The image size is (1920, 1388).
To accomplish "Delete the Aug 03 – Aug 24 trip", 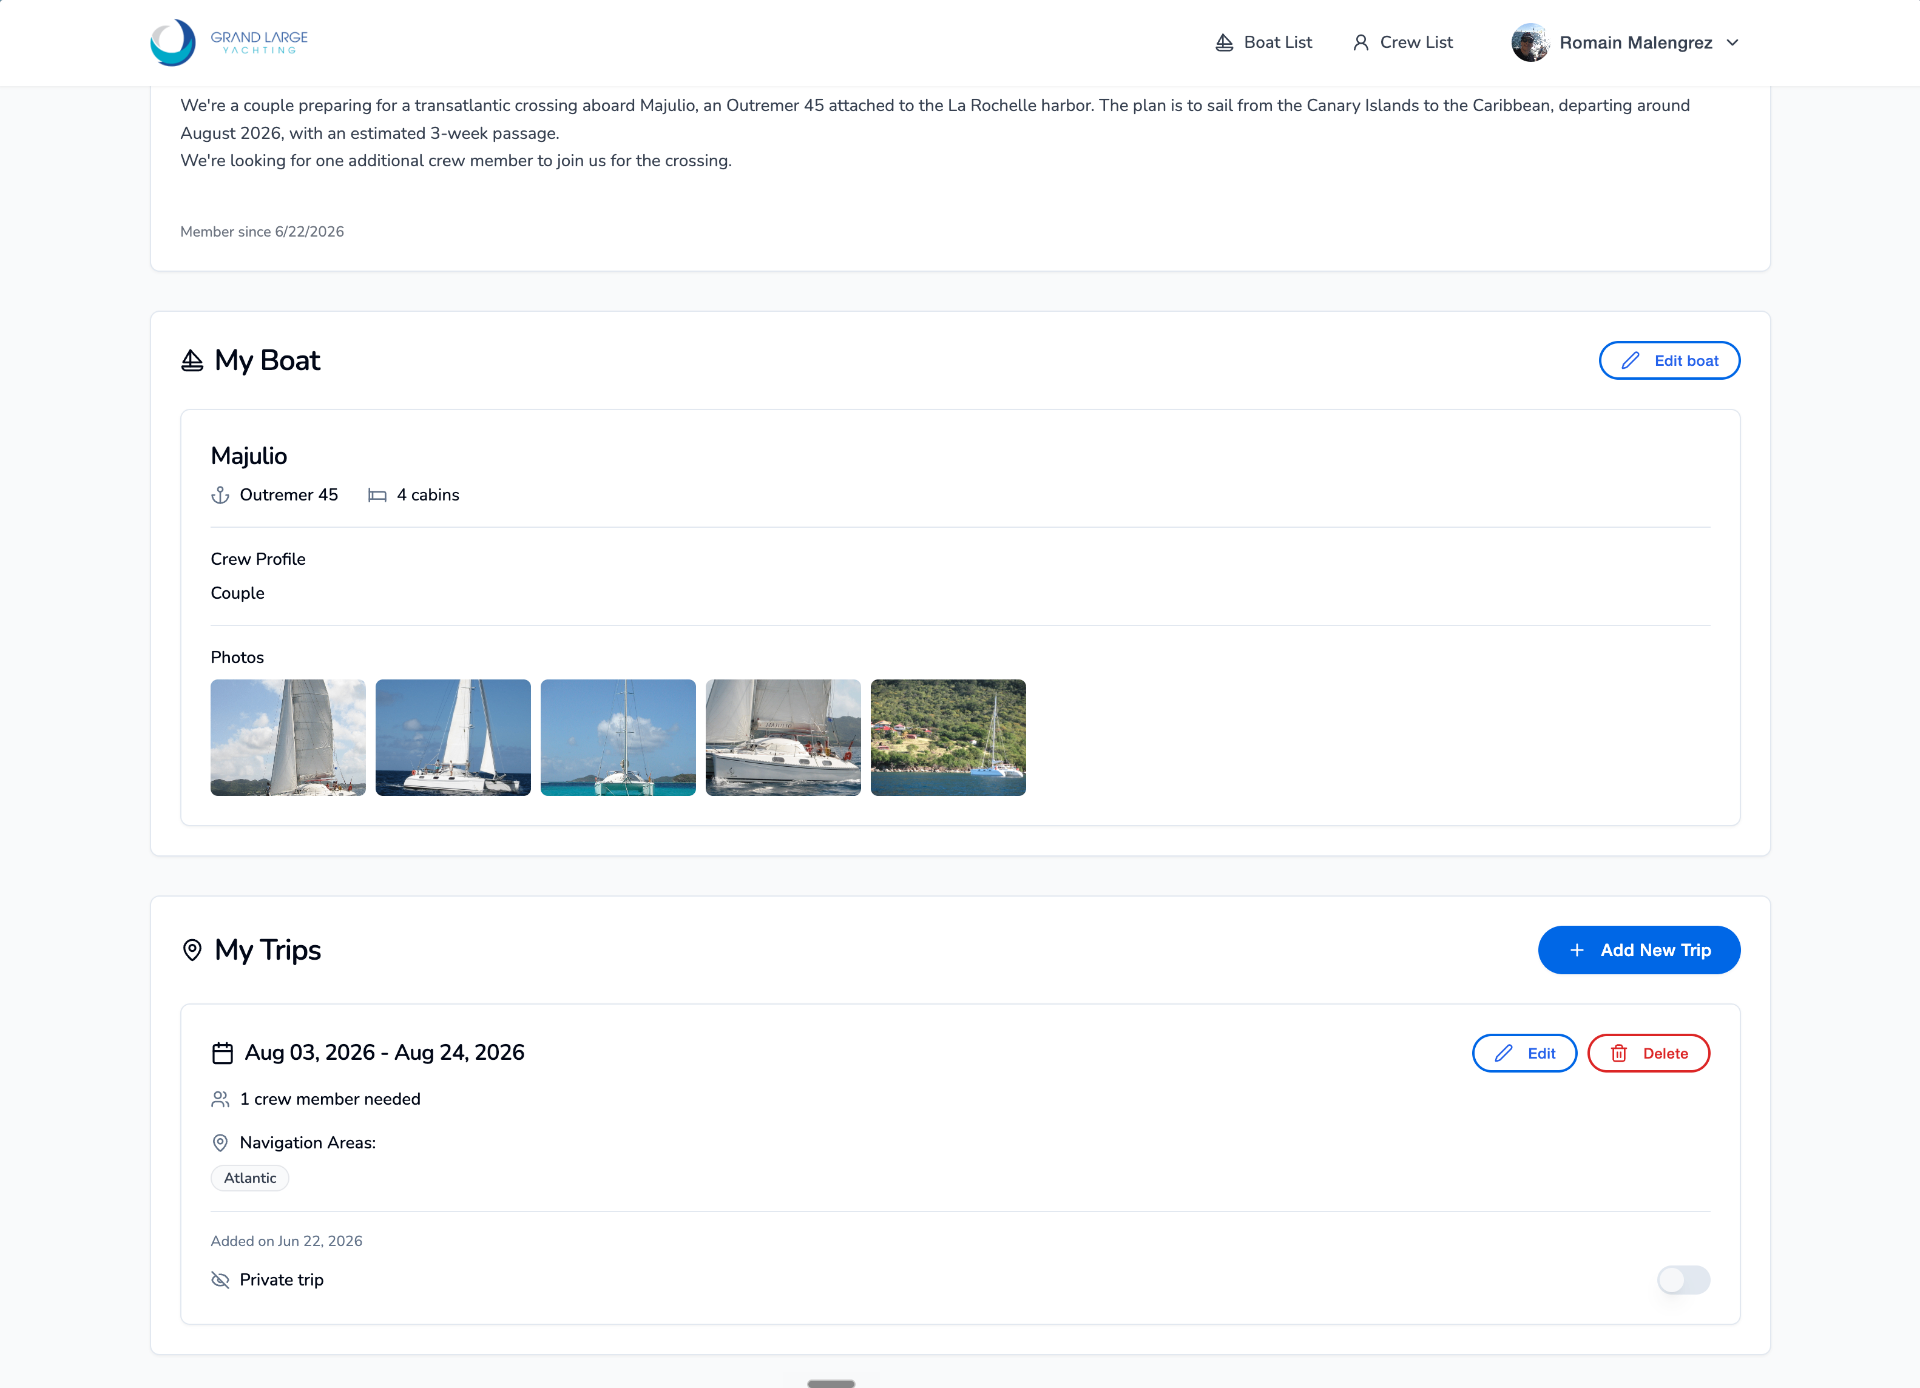I will tap(1648, 1053).
